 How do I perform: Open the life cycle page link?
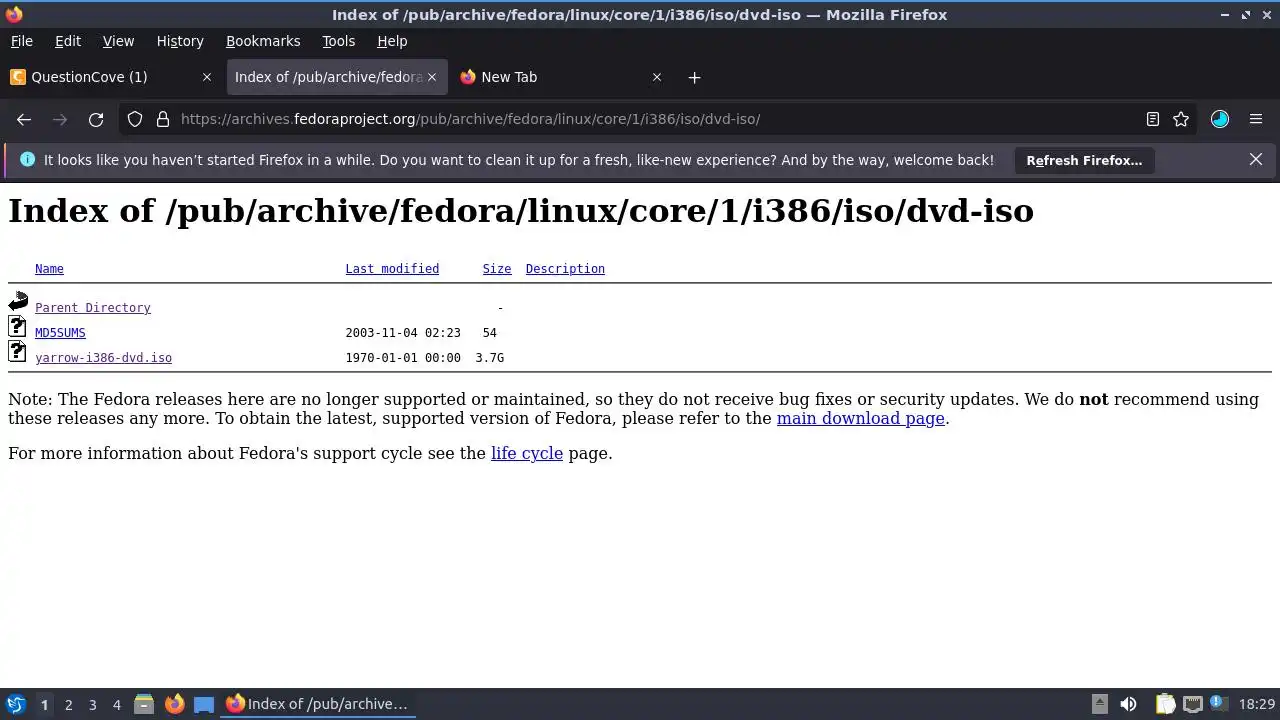click(x=527, y=453)
